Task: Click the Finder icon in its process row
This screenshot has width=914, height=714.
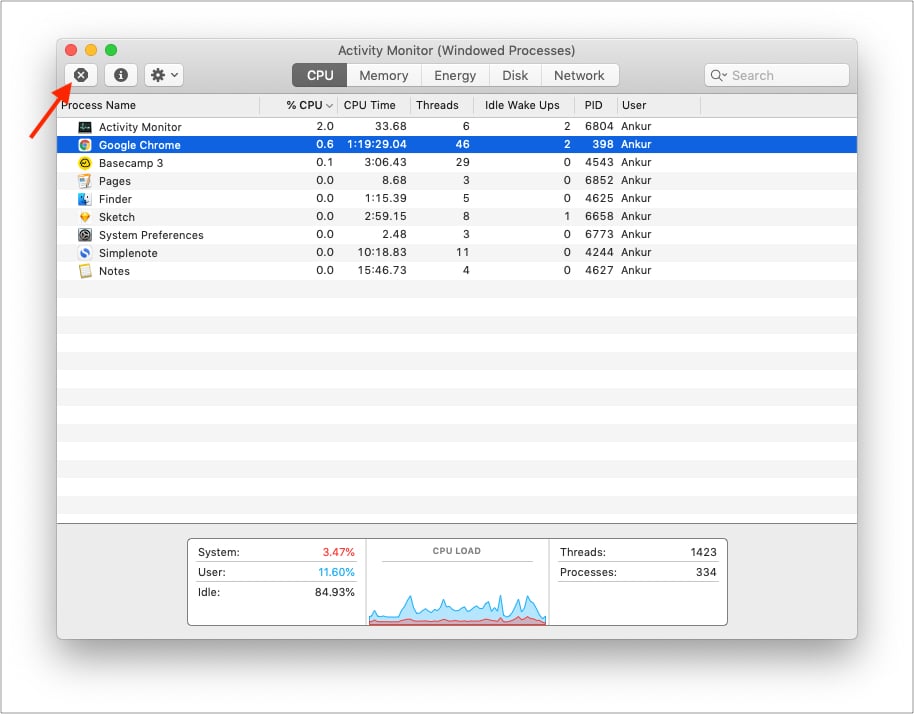Action: 86,198
